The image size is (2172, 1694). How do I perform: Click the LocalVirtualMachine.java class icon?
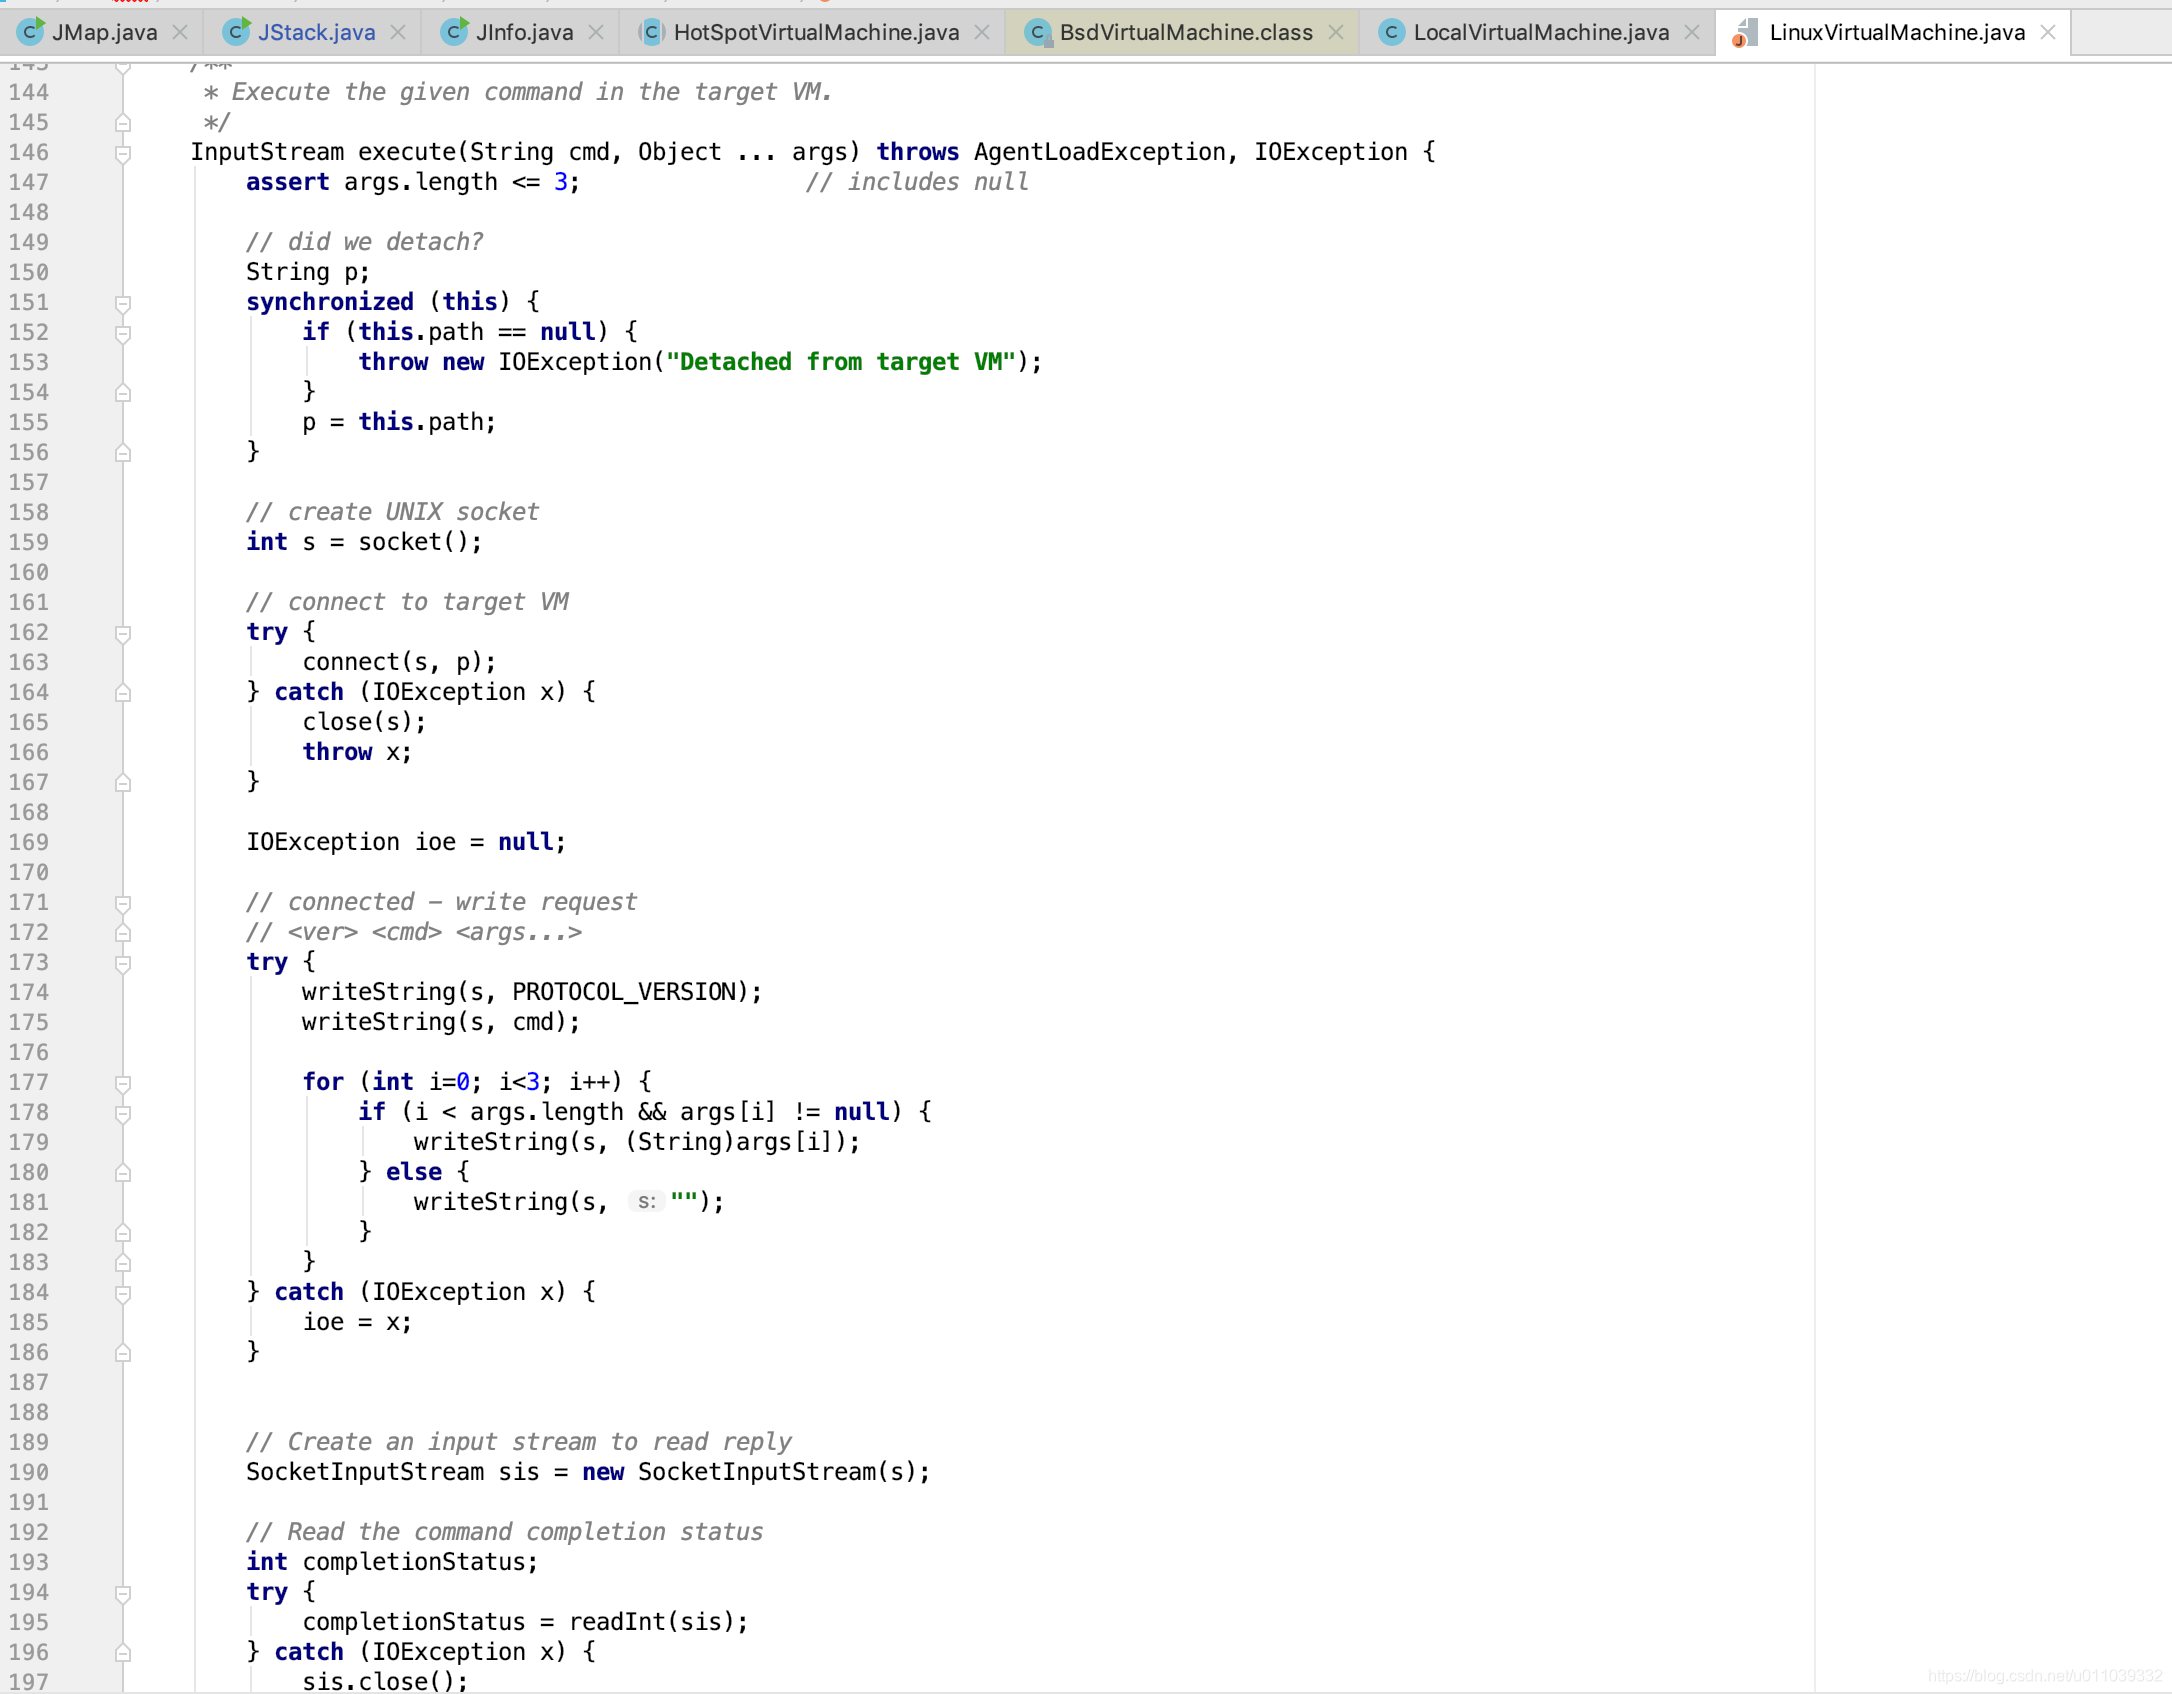[x=1390, y=32]
